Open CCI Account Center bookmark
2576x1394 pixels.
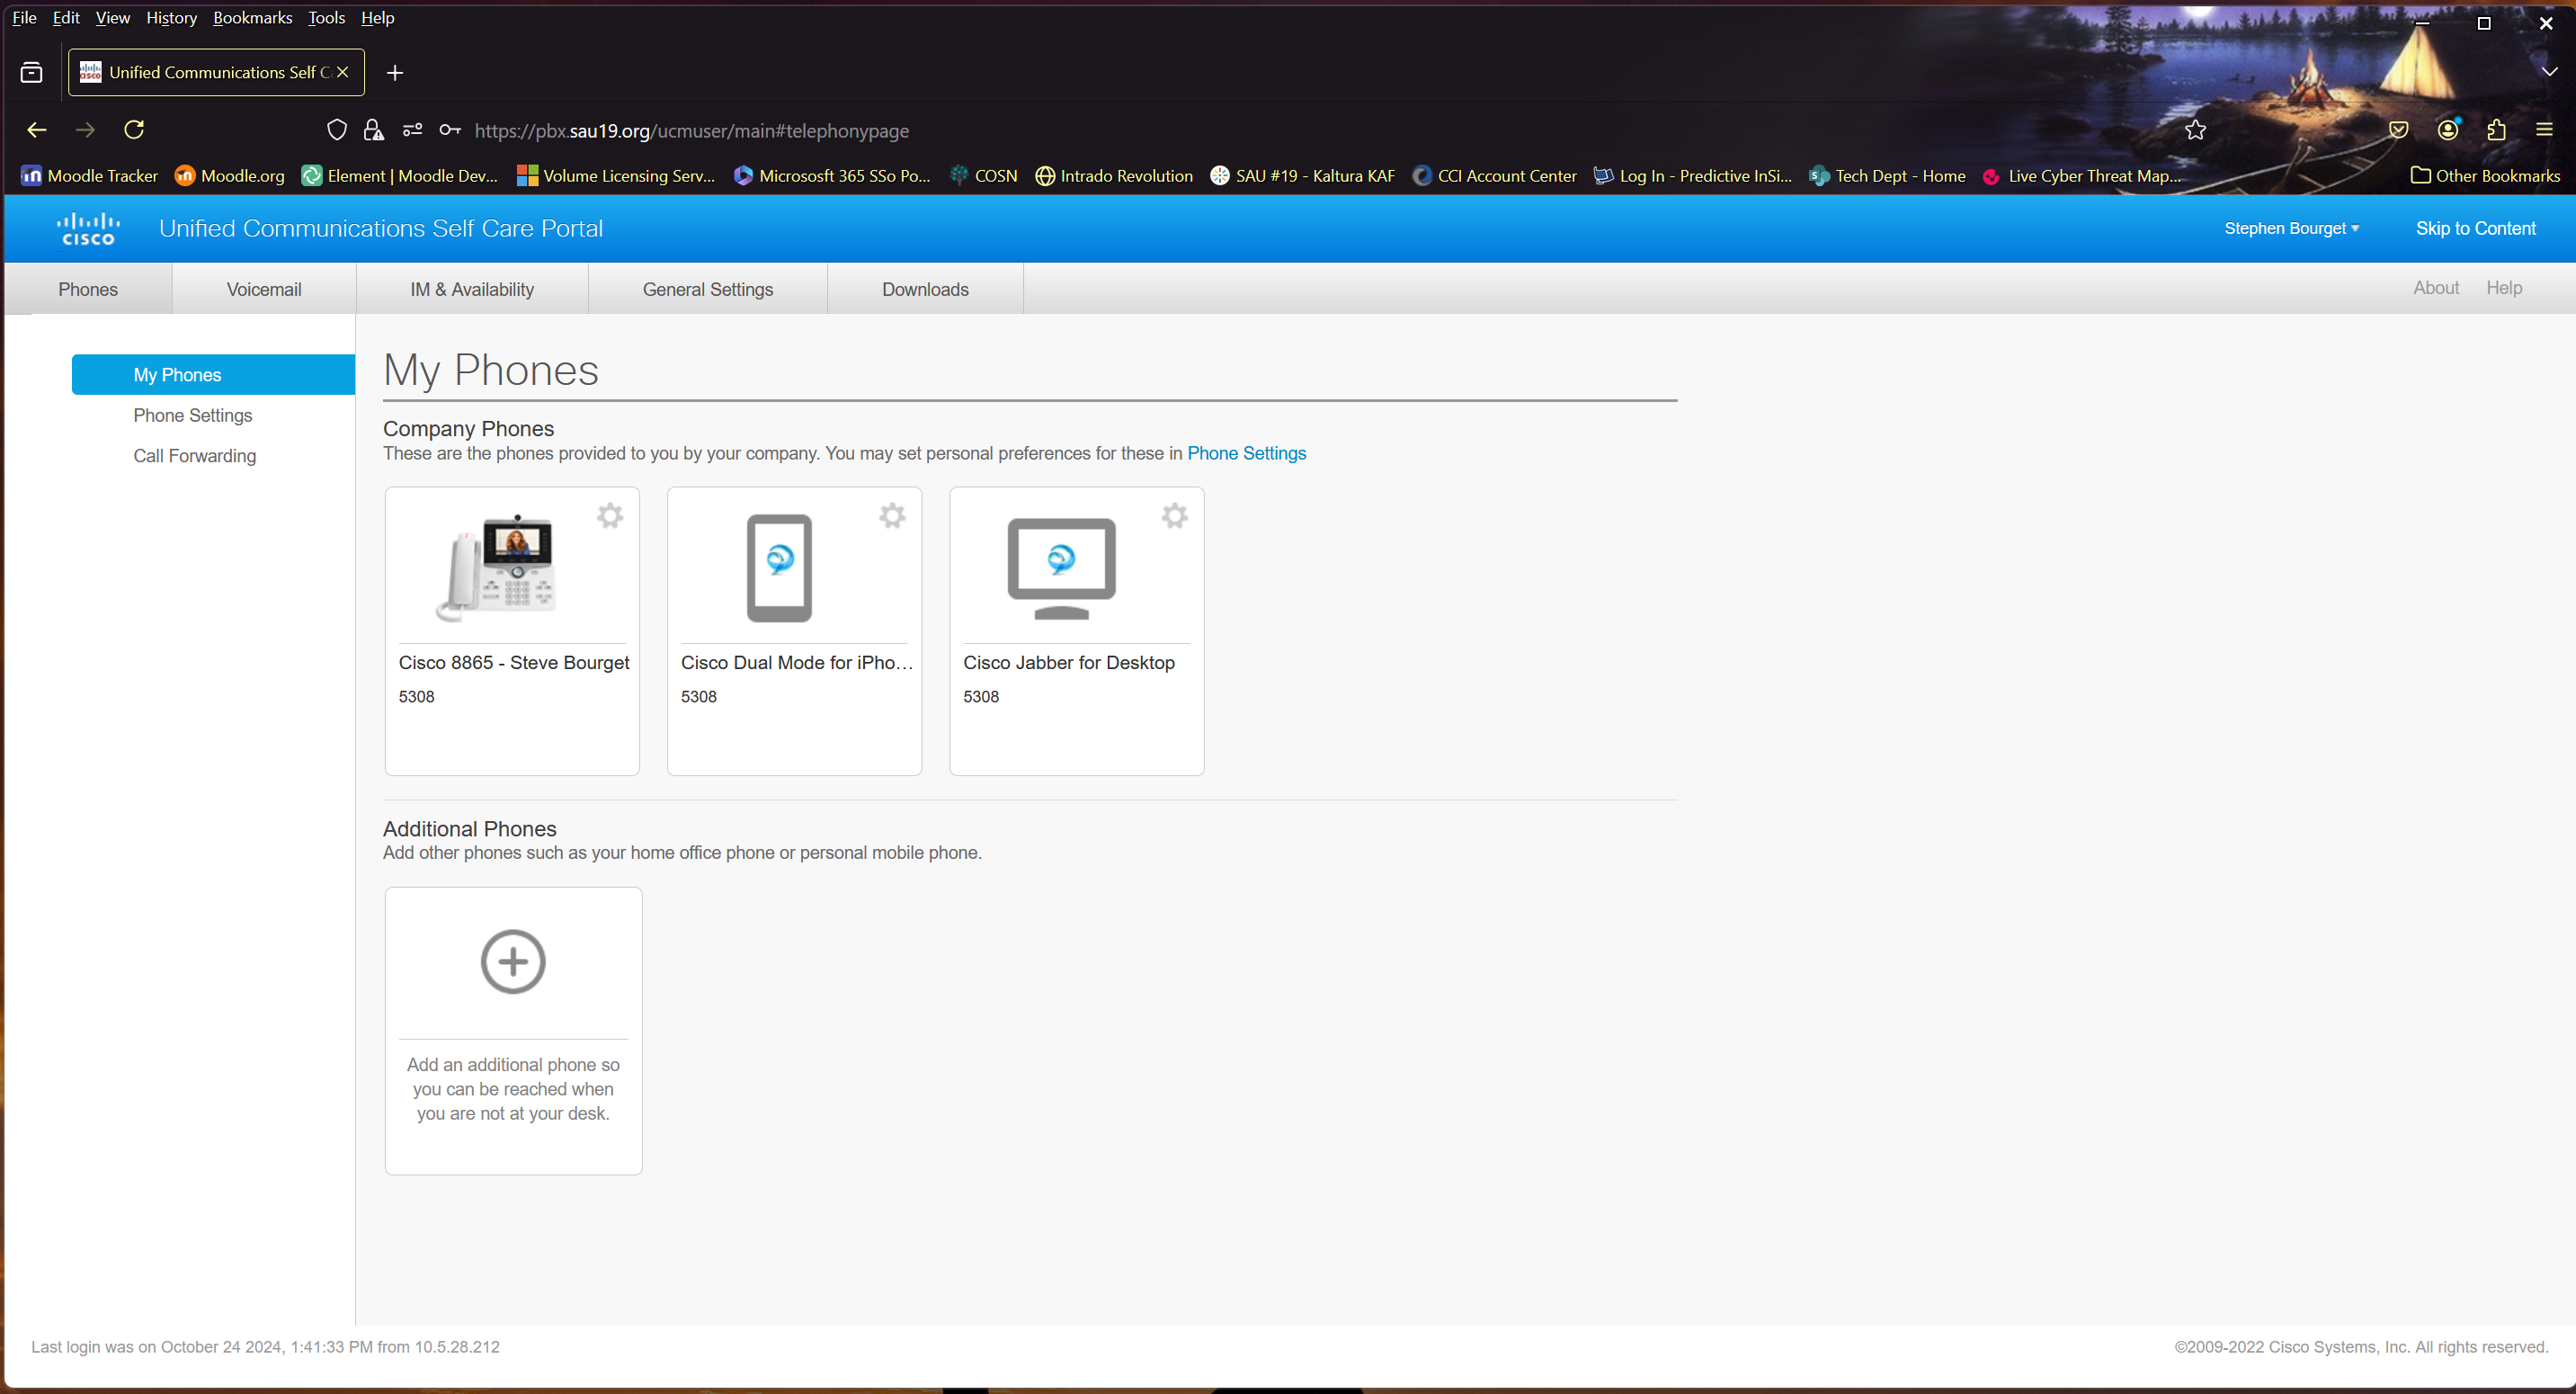[1495, 176]
